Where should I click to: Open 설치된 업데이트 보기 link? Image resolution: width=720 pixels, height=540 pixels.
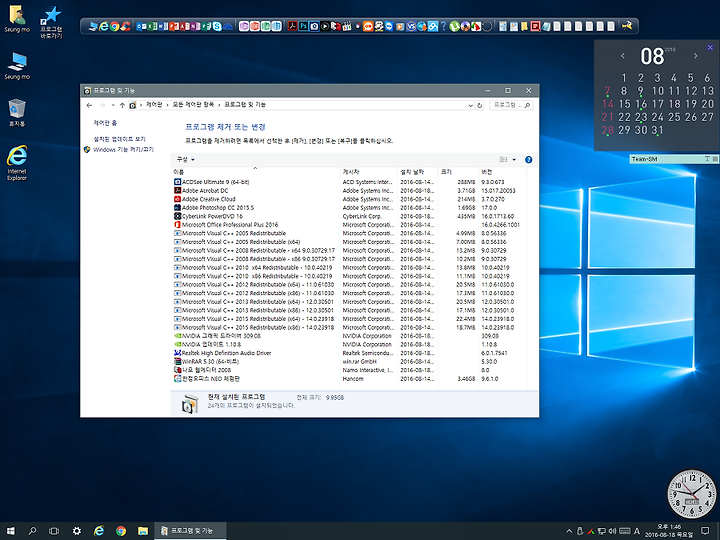click(119, 139)
